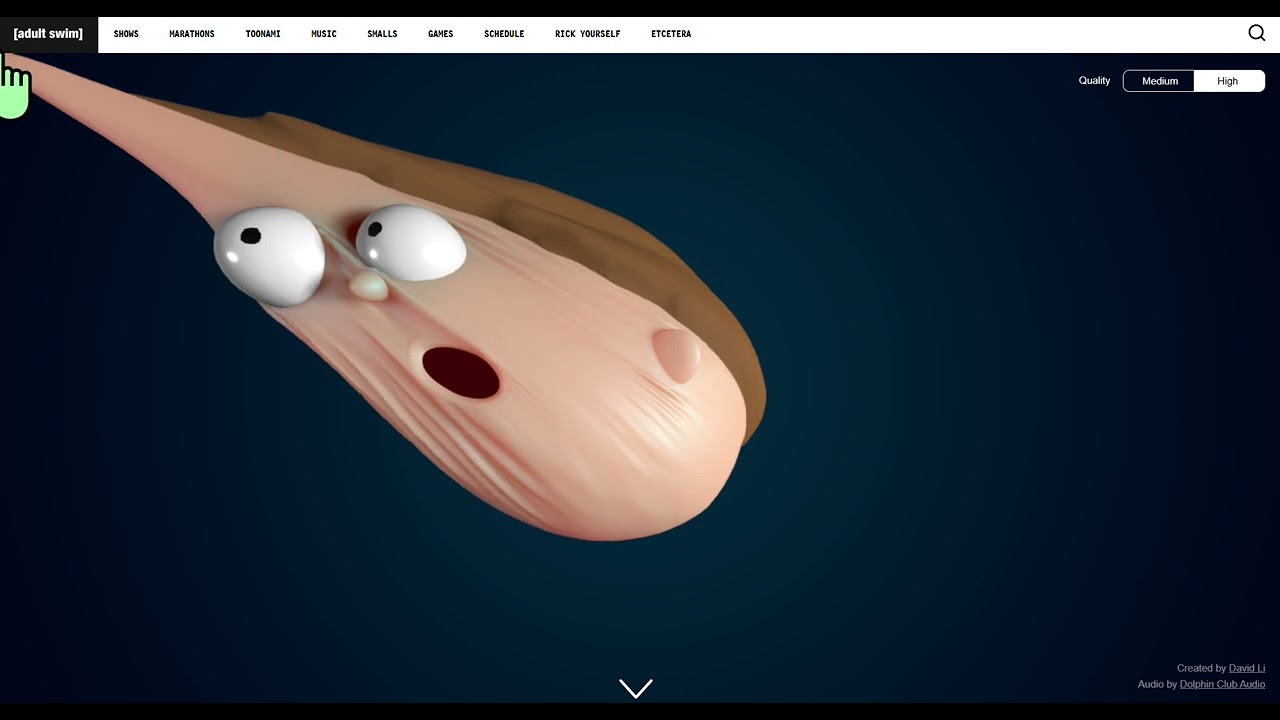Open Rick Yourself
This screenshot has height=720, width=1280.
point(588,34)
